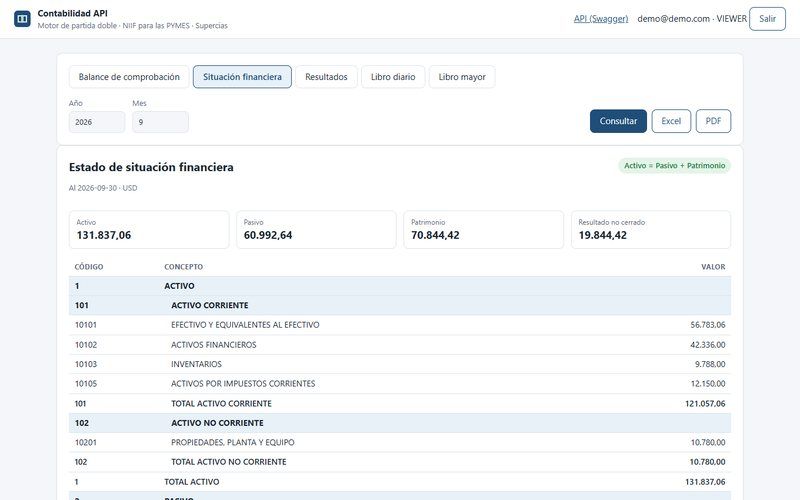Viewport: 800px width, 500px height.
Task: Select the Resultado no cerrado card 19.844,42
Action: click(x=651, y=230)
